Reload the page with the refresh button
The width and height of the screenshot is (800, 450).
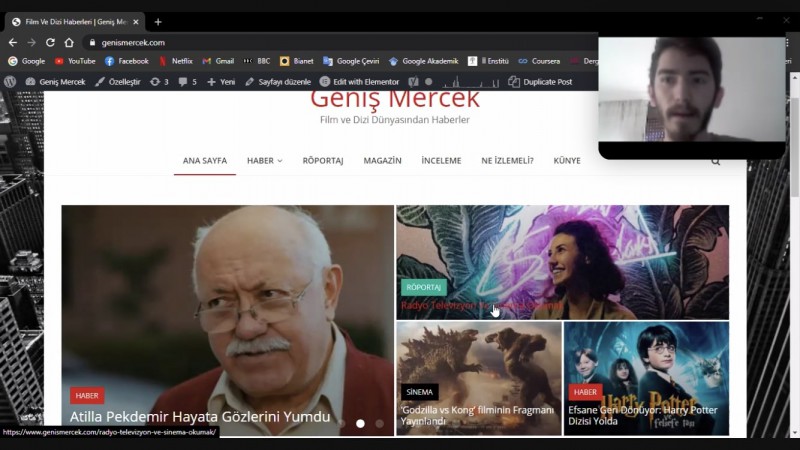tap(50, 43)
